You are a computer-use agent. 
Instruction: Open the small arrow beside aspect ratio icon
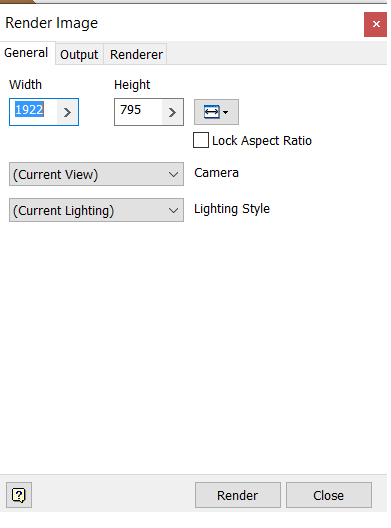coord(226,112)
